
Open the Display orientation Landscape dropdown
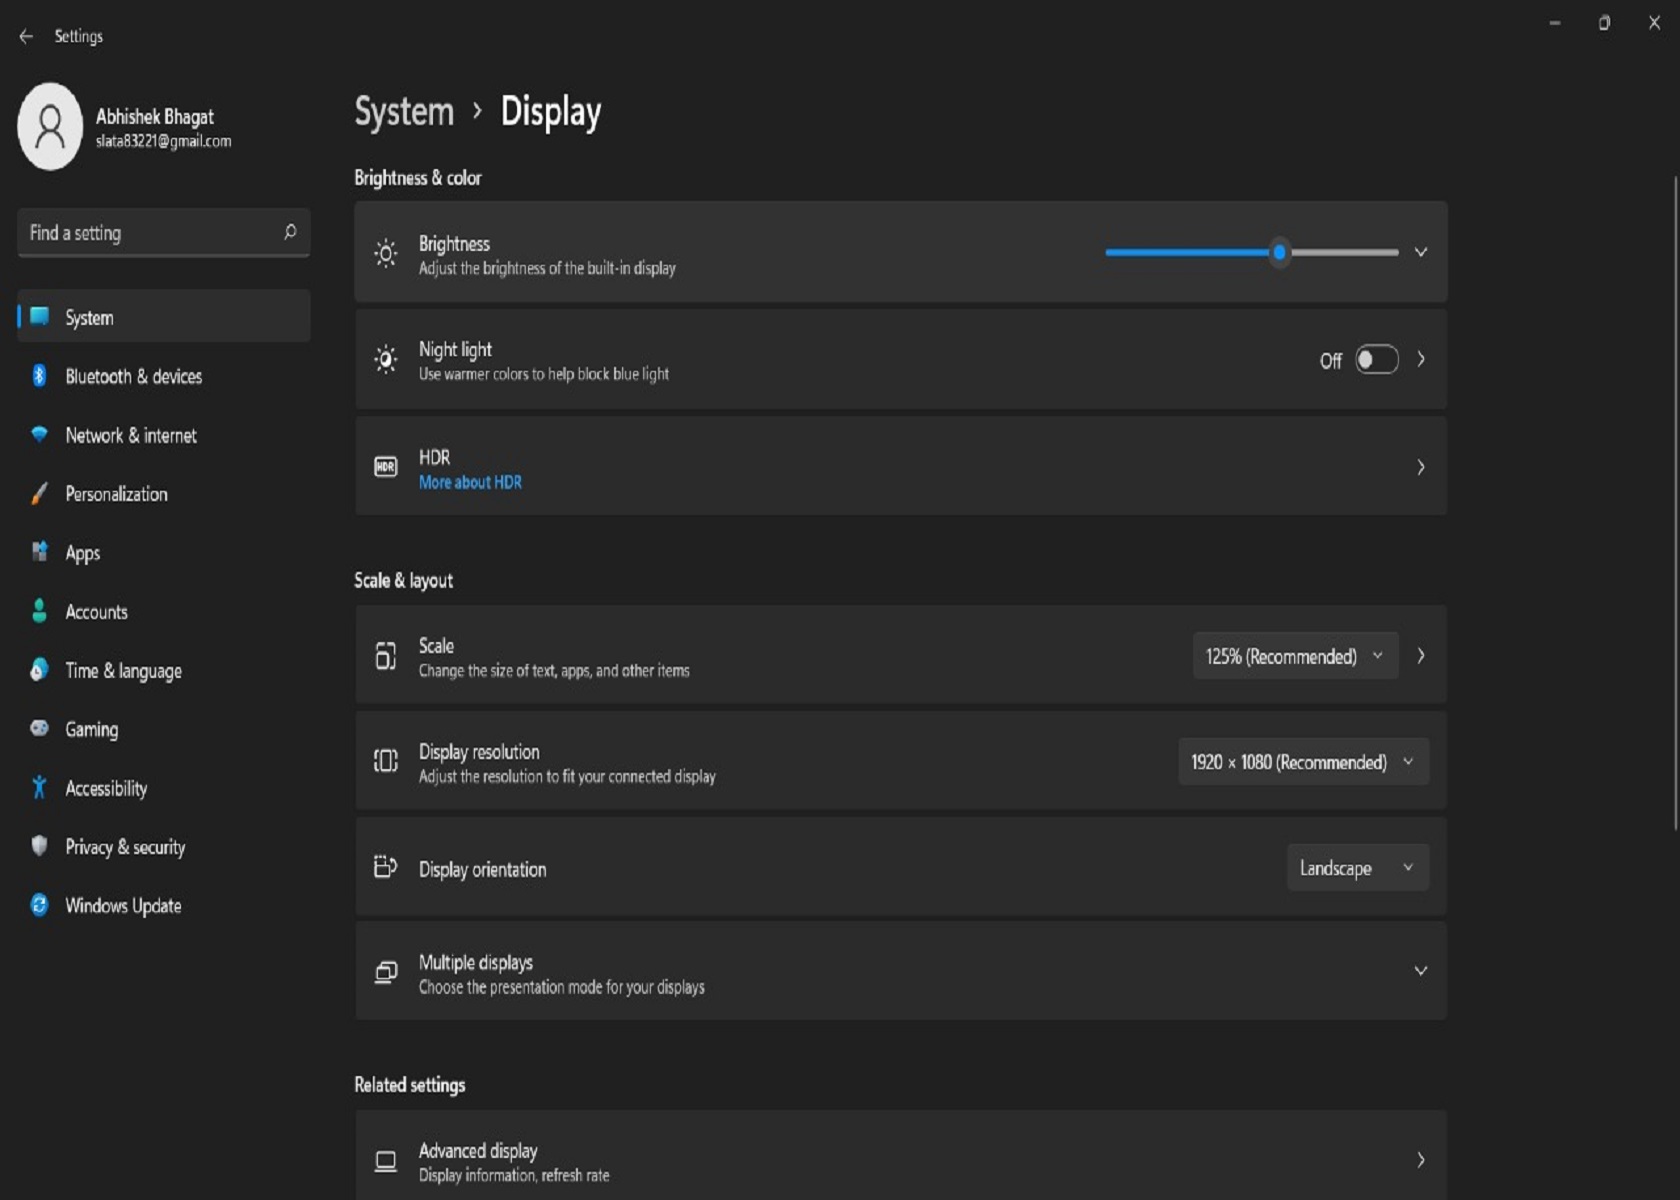[x=1356, y=868]
